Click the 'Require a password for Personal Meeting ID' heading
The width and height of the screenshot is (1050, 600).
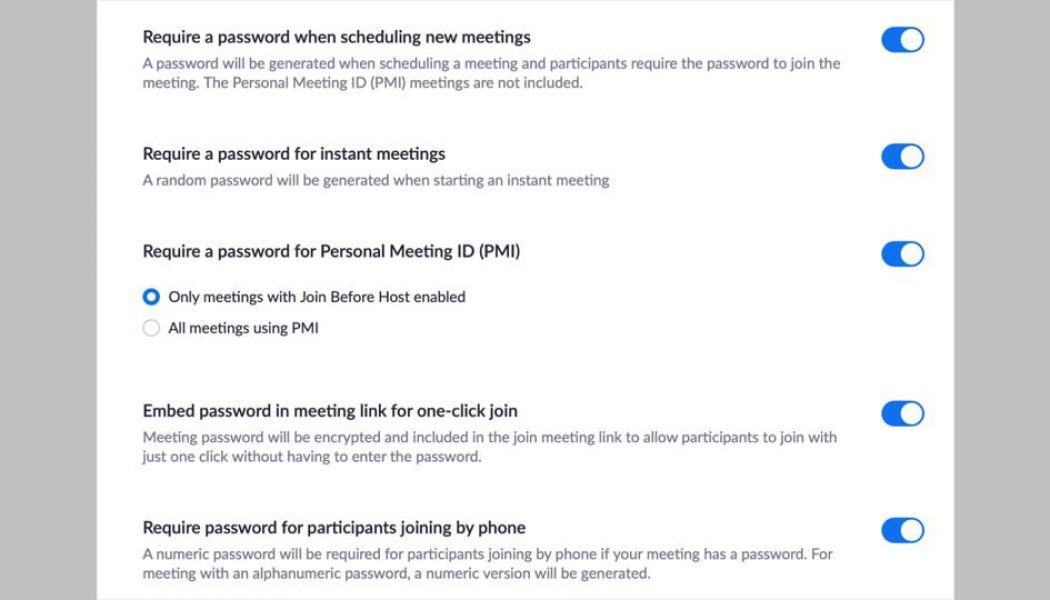click(331, 252)
